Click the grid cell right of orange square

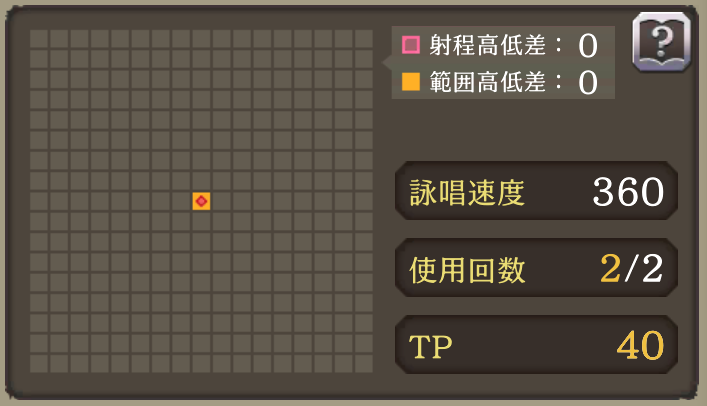click(221, 201)
